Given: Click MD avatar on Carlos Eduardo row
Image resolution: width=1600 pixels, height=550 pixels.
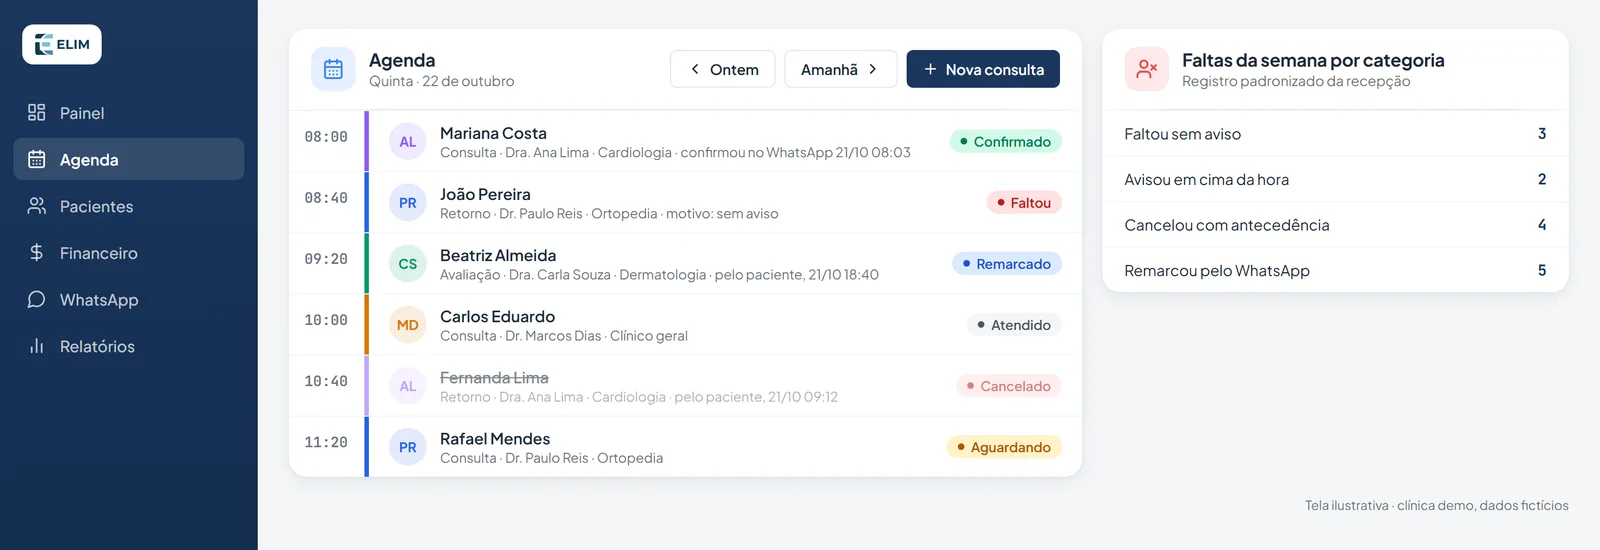Looking at the screenshot, I should click(x=408, y=325).
